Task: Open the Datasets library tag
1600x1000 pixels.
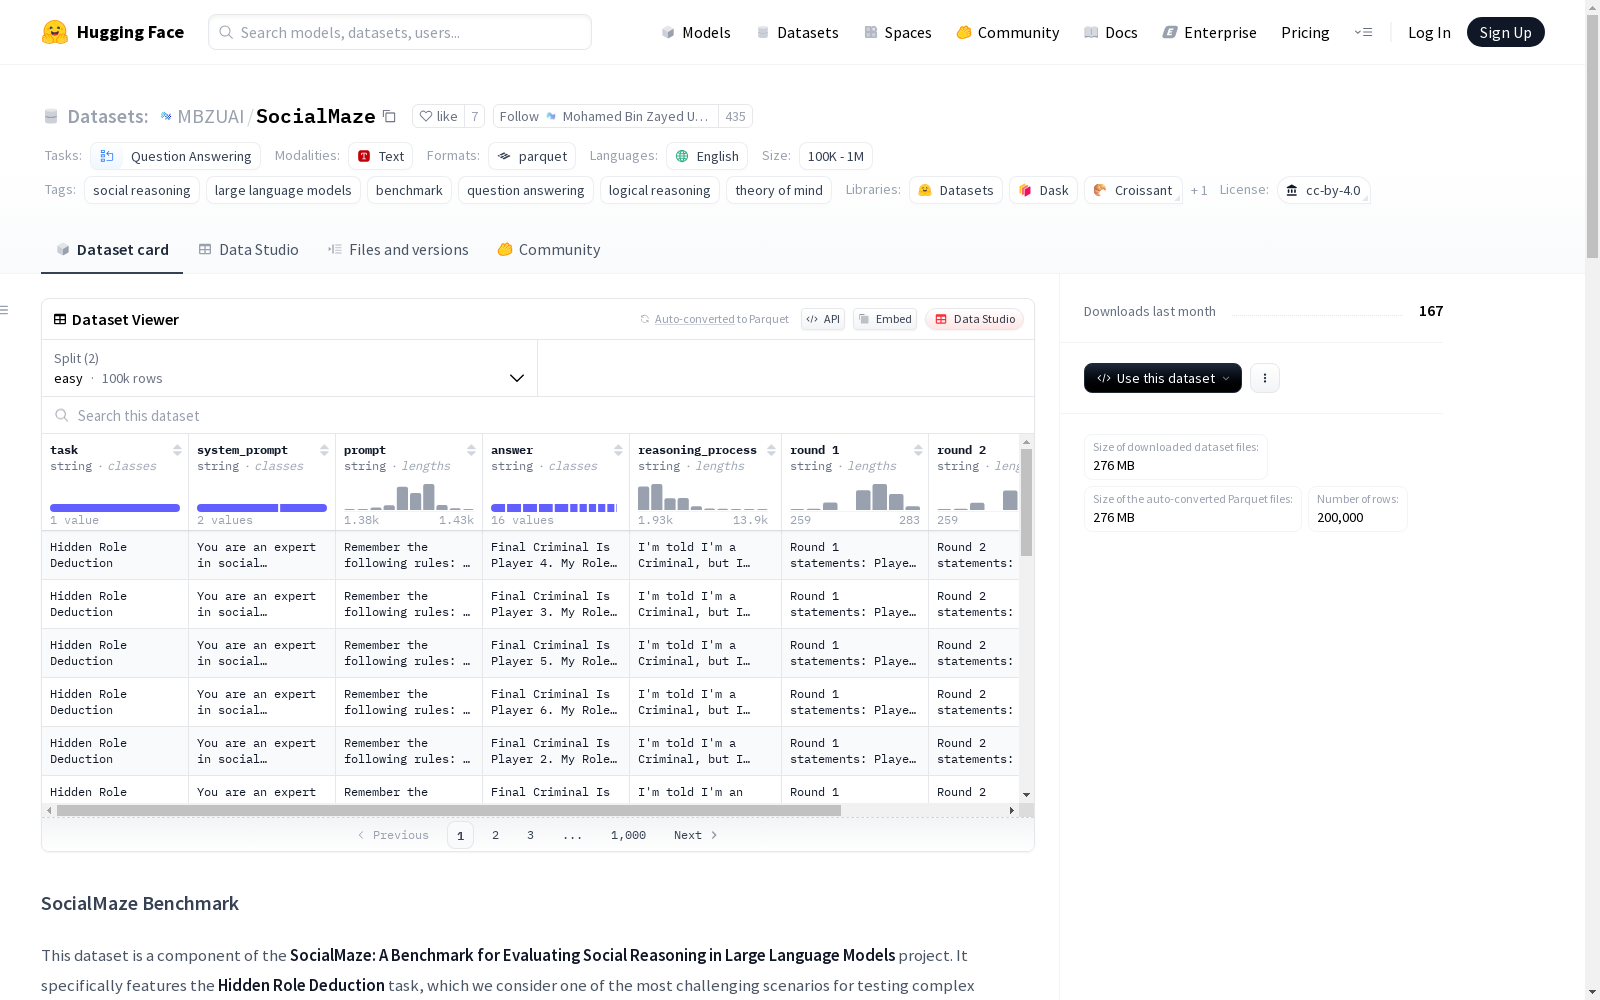Action: [x=956, y=190]
